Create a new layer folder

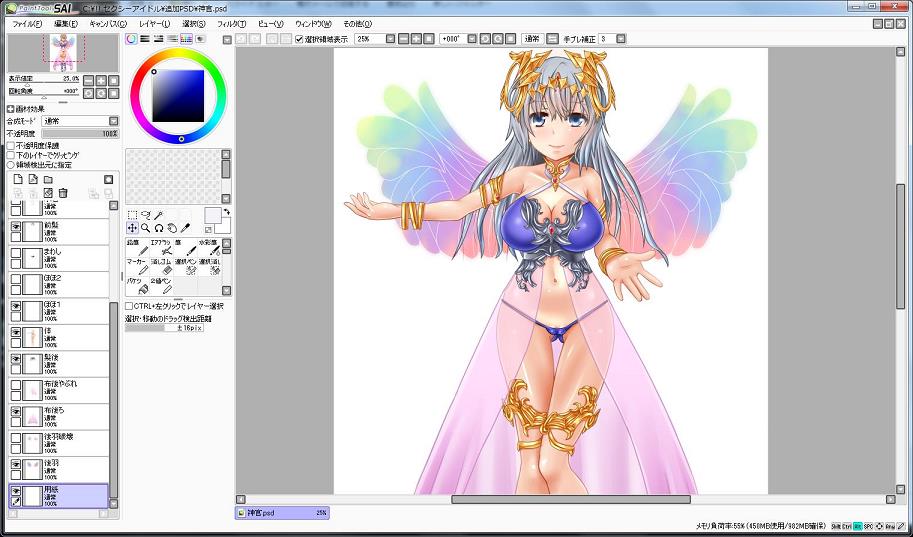click(47, 179)
